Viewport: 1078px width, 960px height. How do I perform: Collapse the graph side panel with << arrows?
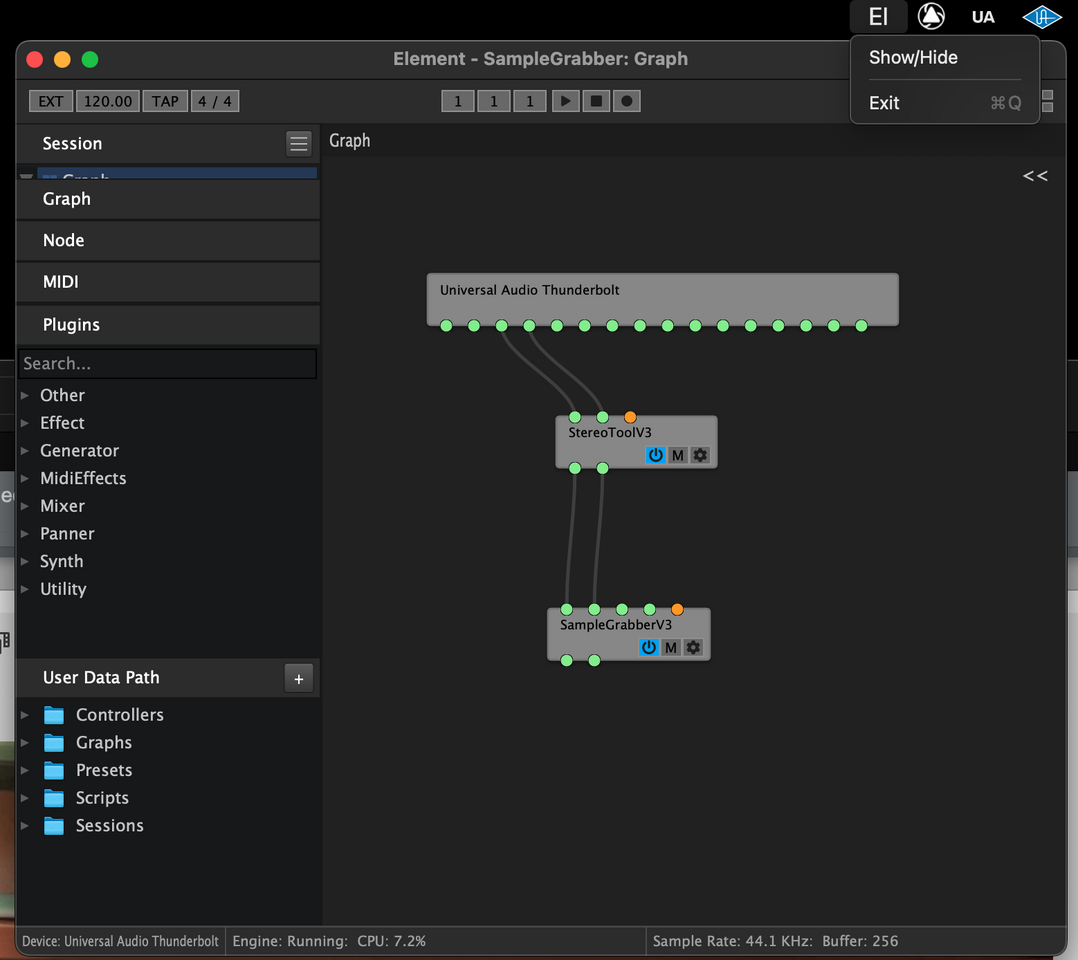(1035, 176)
